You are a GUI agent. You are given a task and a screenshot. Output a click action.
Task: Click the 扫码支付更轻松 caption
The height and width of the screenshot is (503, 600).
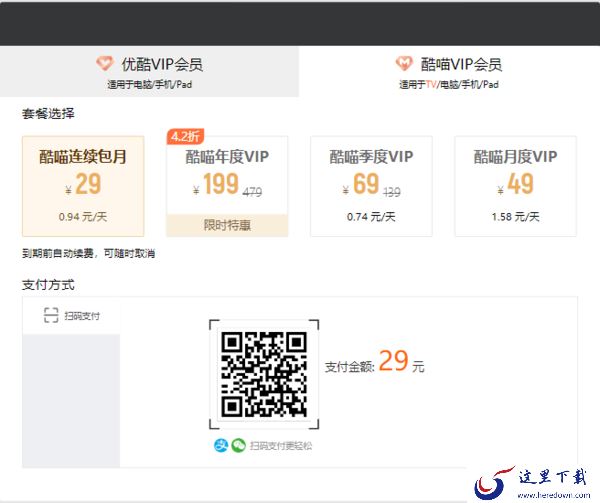point(281,446)
